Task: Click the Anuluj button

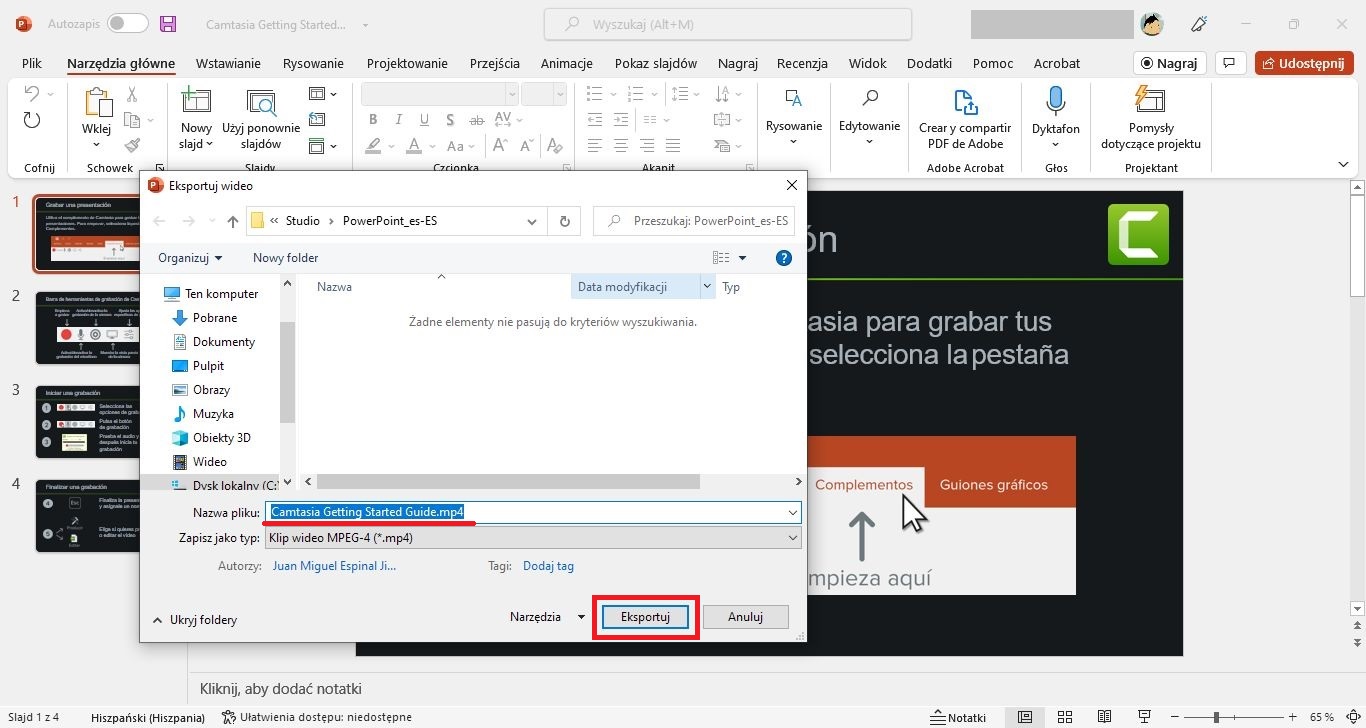Action: [745, 617]
